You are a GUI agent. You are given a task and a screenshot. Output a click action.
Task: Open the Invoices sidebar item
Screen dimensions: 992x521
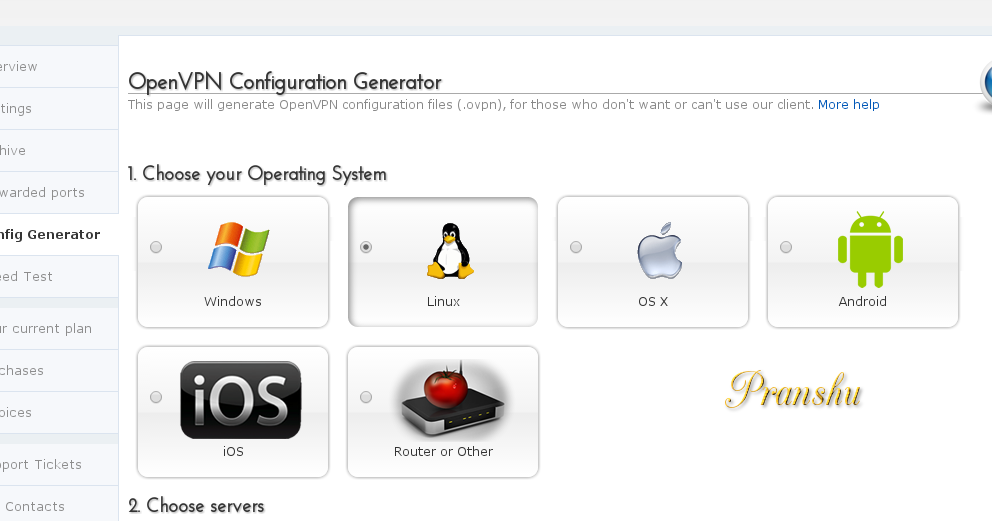pos(59,413)
